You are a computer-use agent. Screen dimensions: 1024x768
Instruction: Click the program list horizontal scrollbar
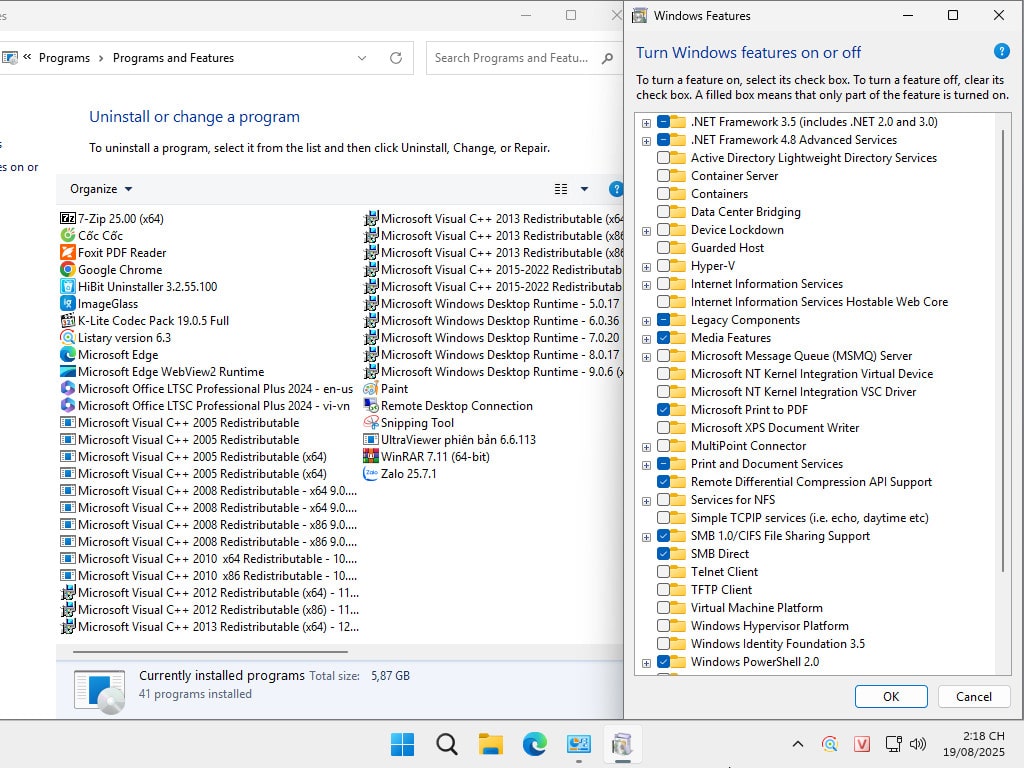pyautogui.click(x=210, y=651)
